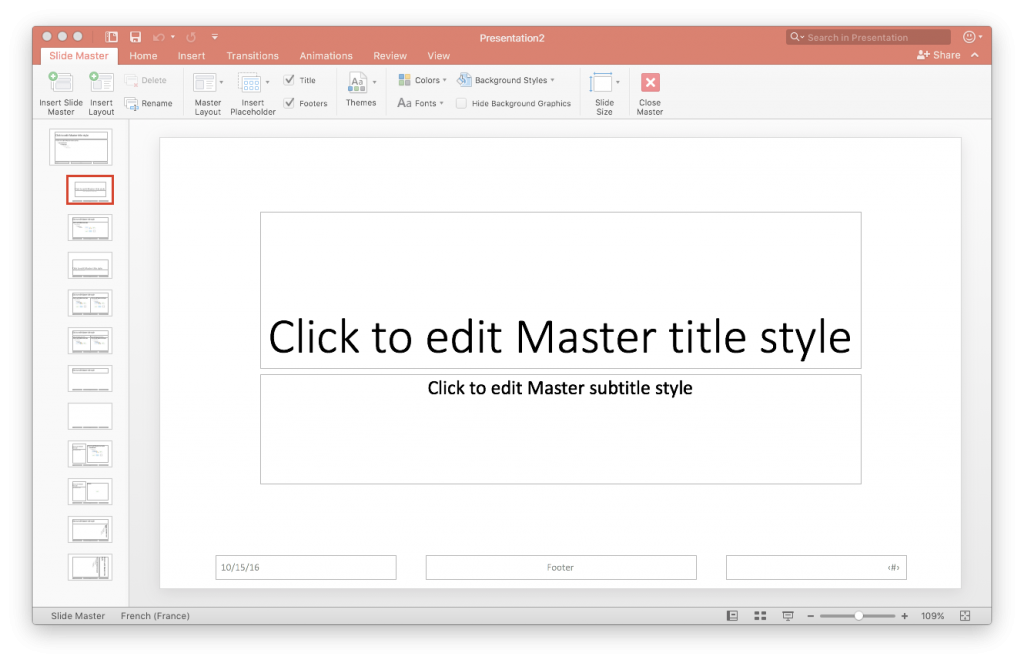Toggle the Footers checkbox
This screenshot has width=1024, height=663.
[x=287, y=103]
